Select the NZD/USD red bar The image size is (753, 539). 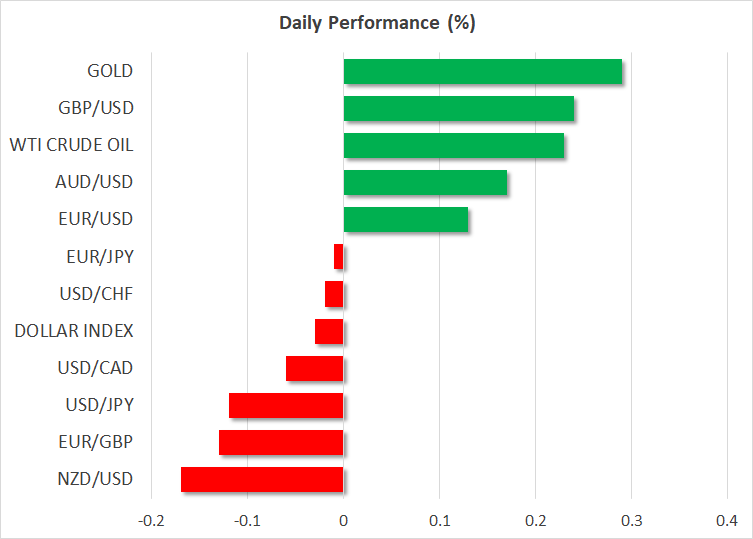(262, 479)
